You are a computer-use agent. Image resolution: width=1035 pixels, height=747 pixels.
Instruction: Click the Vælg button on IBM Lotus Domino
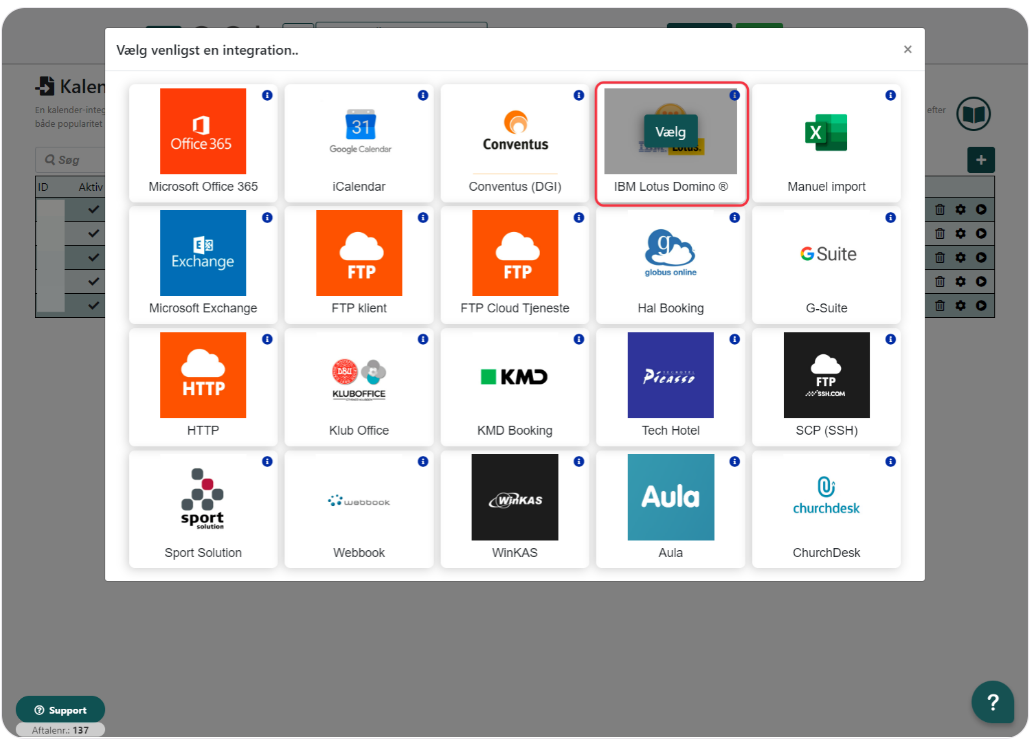point(671,132)
